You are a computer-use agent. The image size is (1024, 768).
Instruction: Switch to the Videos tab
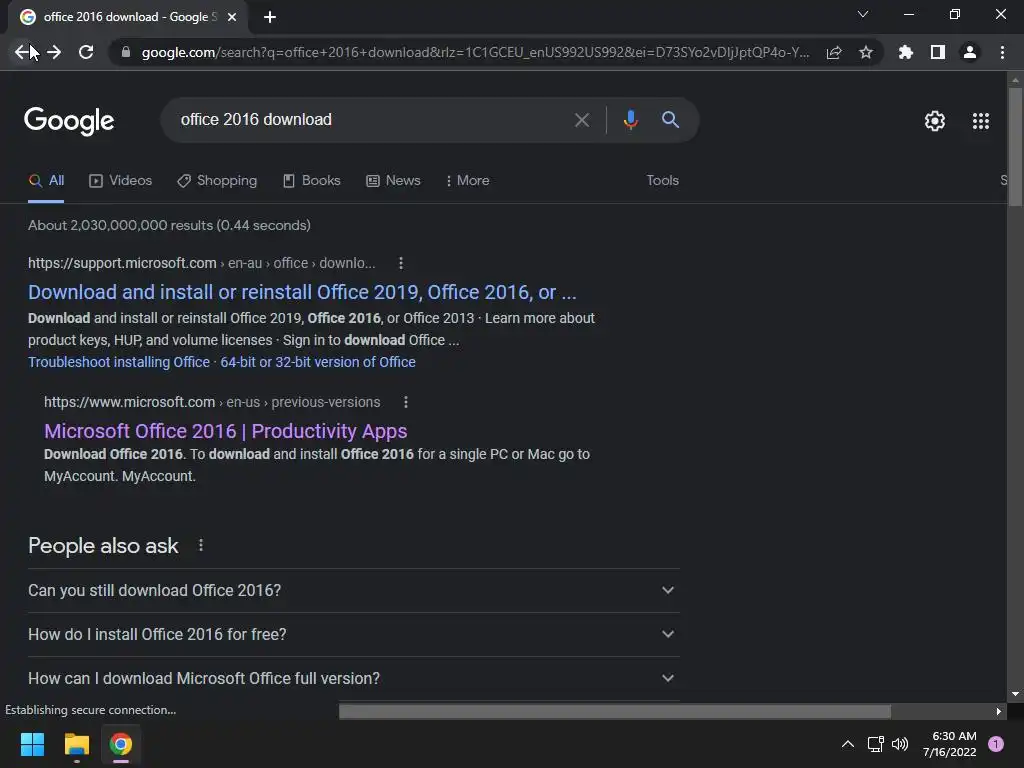(x=121, y=181)
